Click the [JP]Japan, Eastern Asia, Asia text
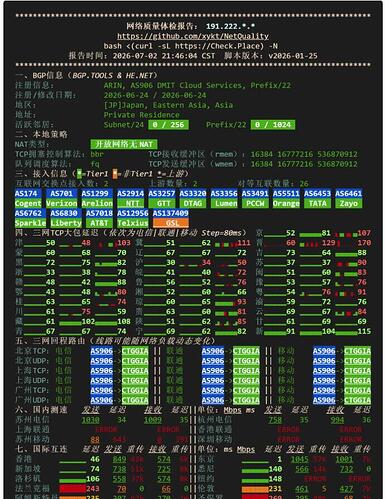Viewport: 385px width, 499px height. coord(168,105)
